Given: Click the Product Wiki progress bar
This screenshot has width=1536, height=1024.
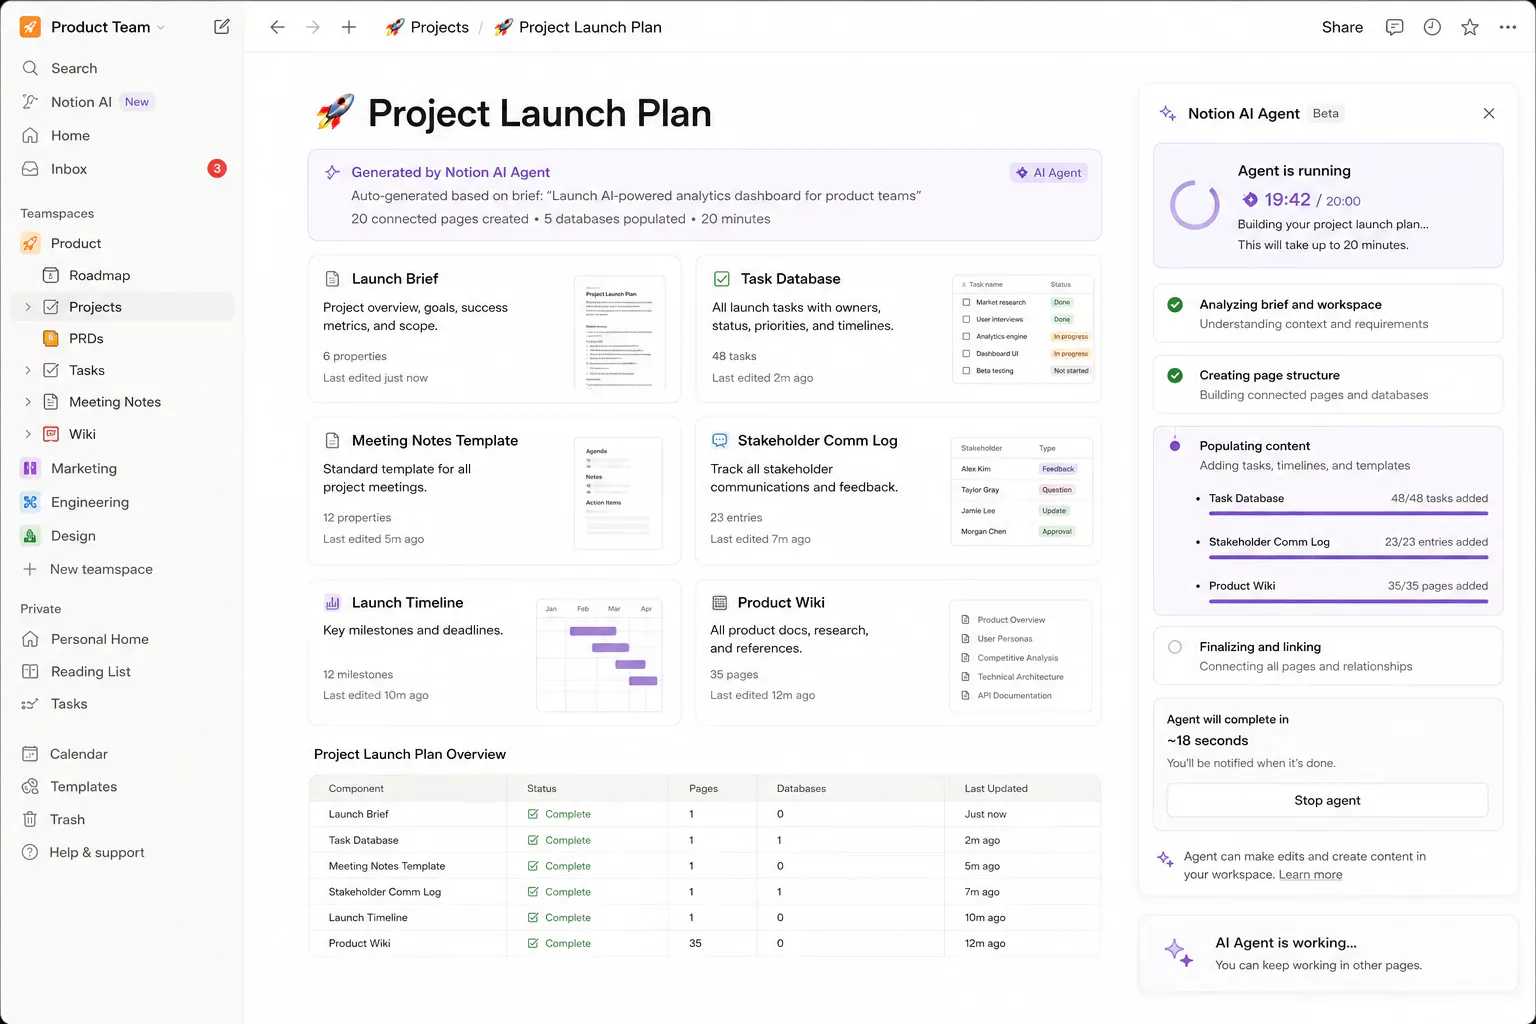Looking at the screenshot, I should 1348,601.
